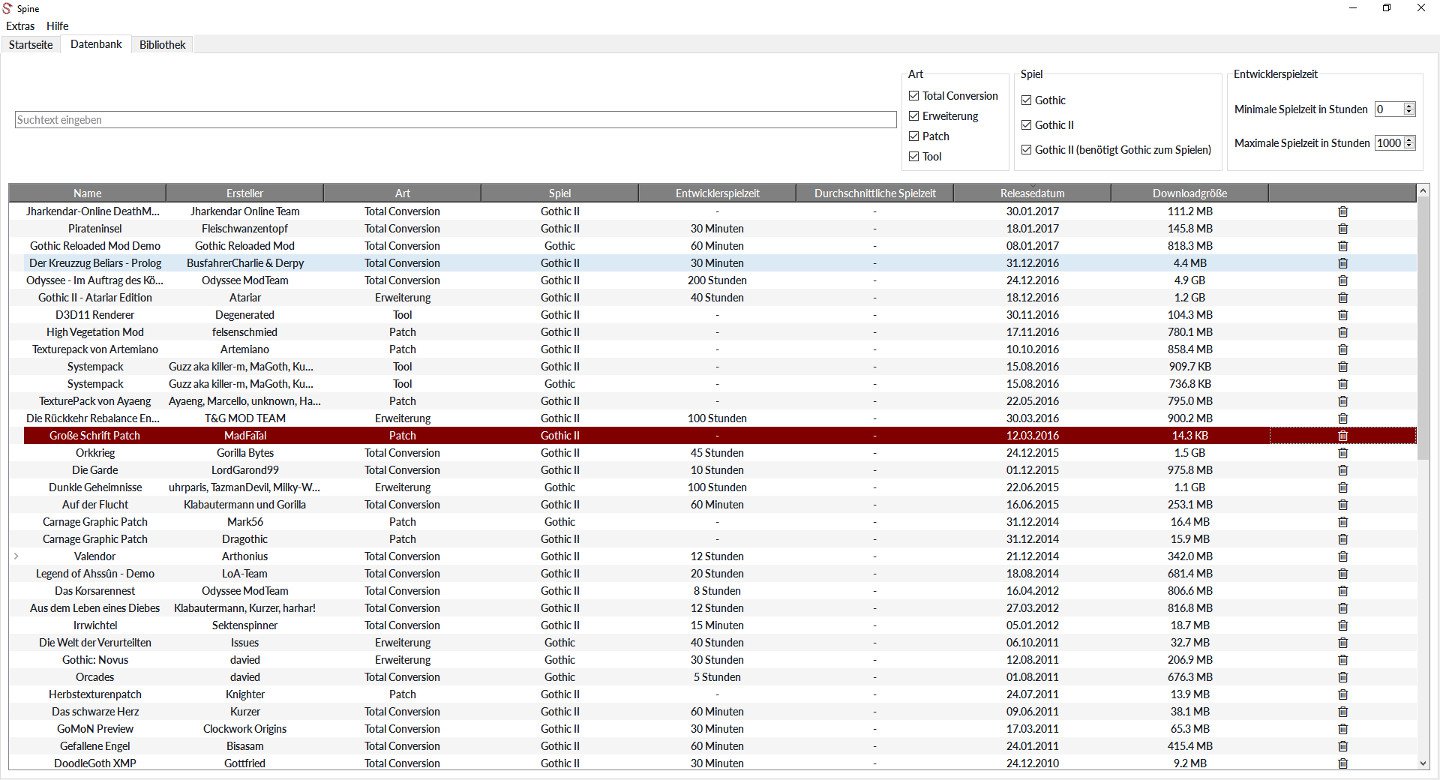This screenshot has width=1440, height=780.
Task: Click trash icon for Valendor row
Action: click(1342, 556)
